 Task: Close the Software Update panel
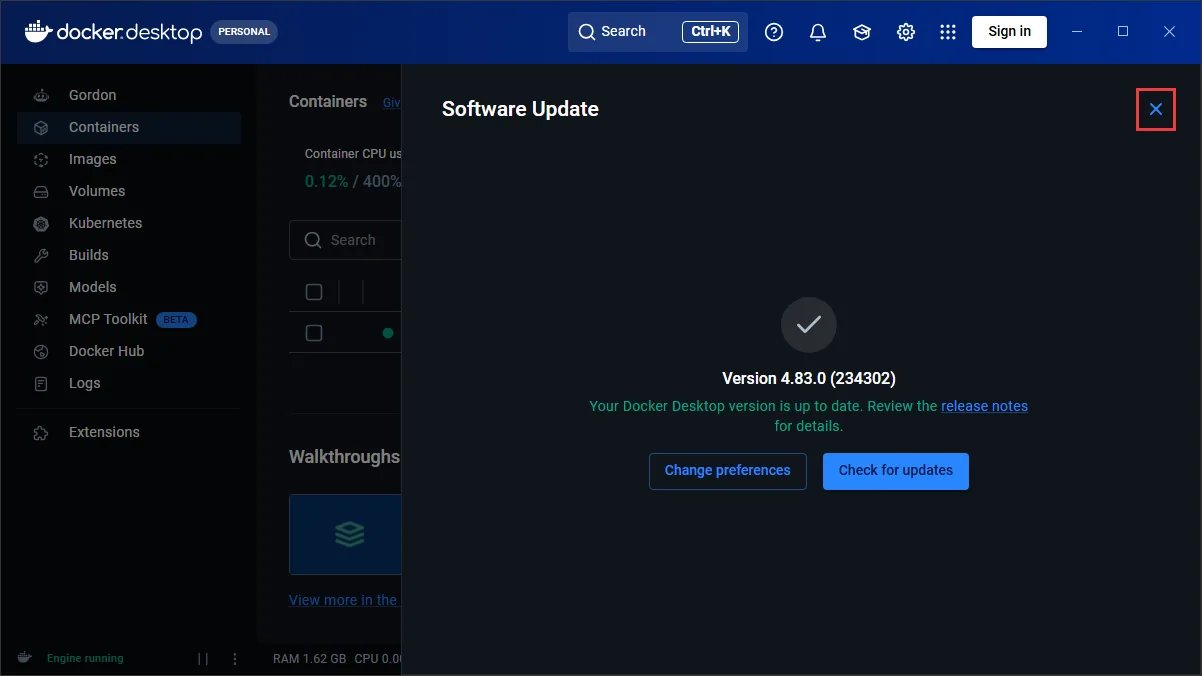pyautogui.click(x=1156, y=109)
